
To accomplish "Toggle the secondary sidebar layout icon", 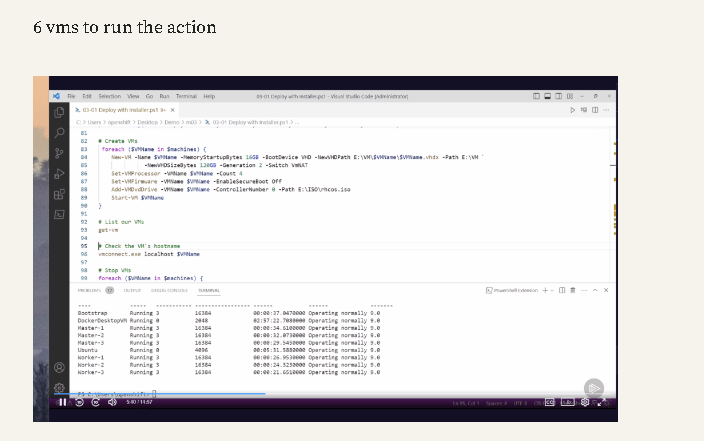I will (x=559, y=96).
